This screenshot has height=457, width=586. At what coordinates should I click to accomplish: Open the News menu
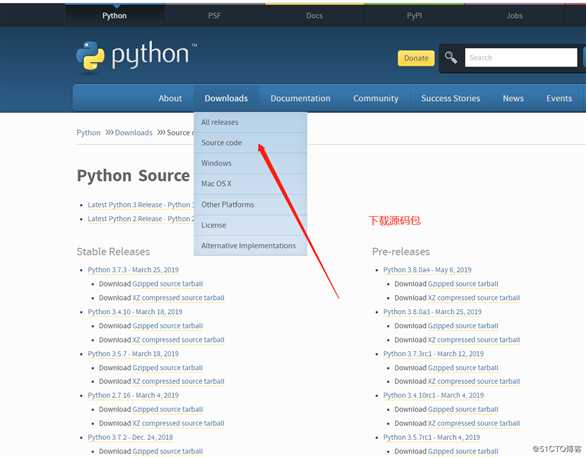coord(513,98)
